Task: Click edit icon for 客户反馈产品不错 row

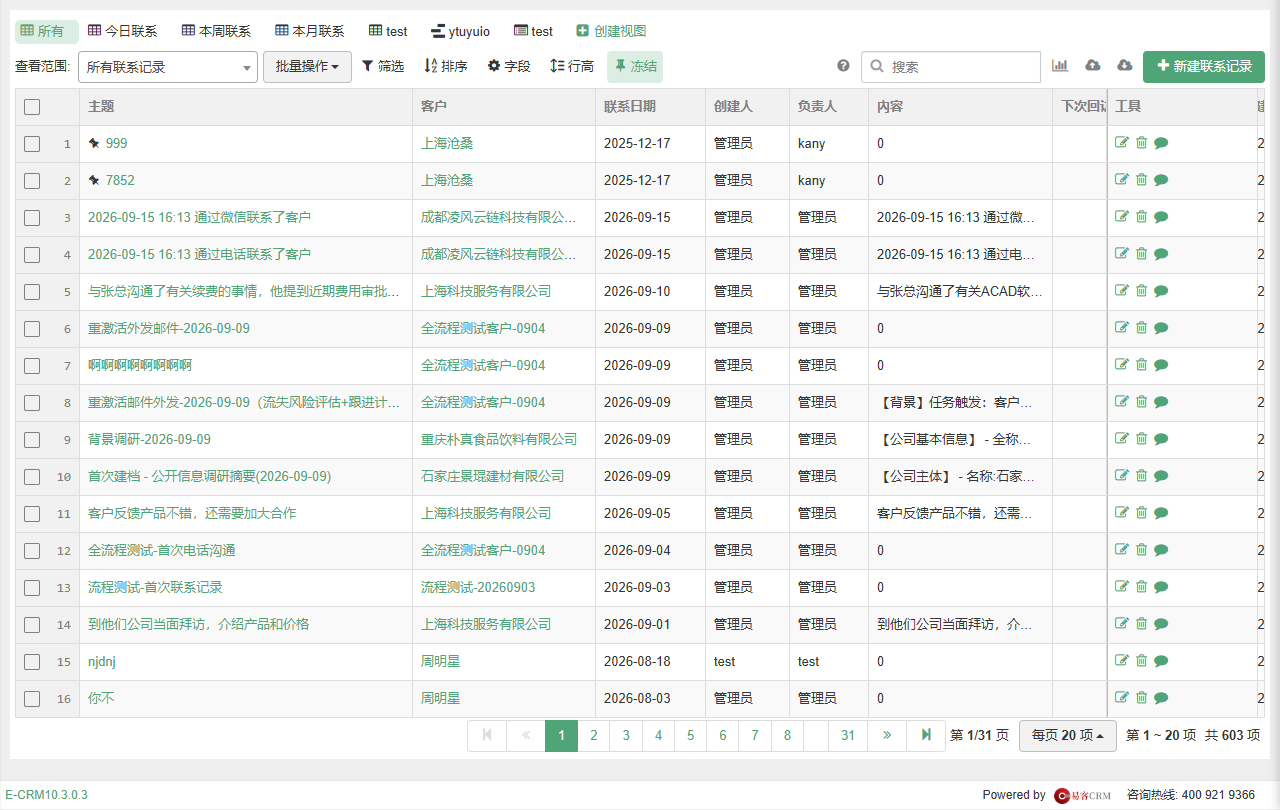Action: (1122, 513)
